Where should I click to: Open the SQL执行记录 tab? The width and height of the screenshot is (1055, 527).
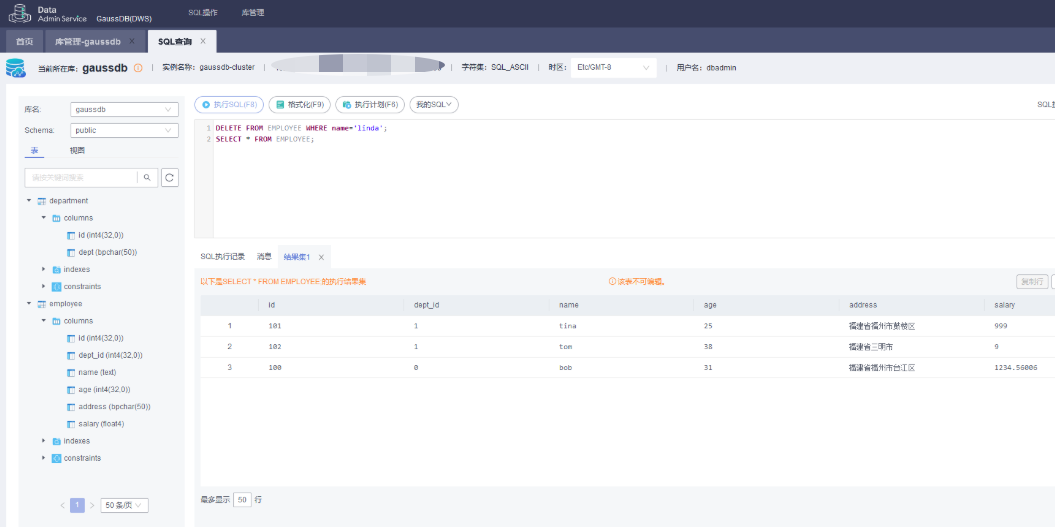pyautogui.click(x=223, y=257)
